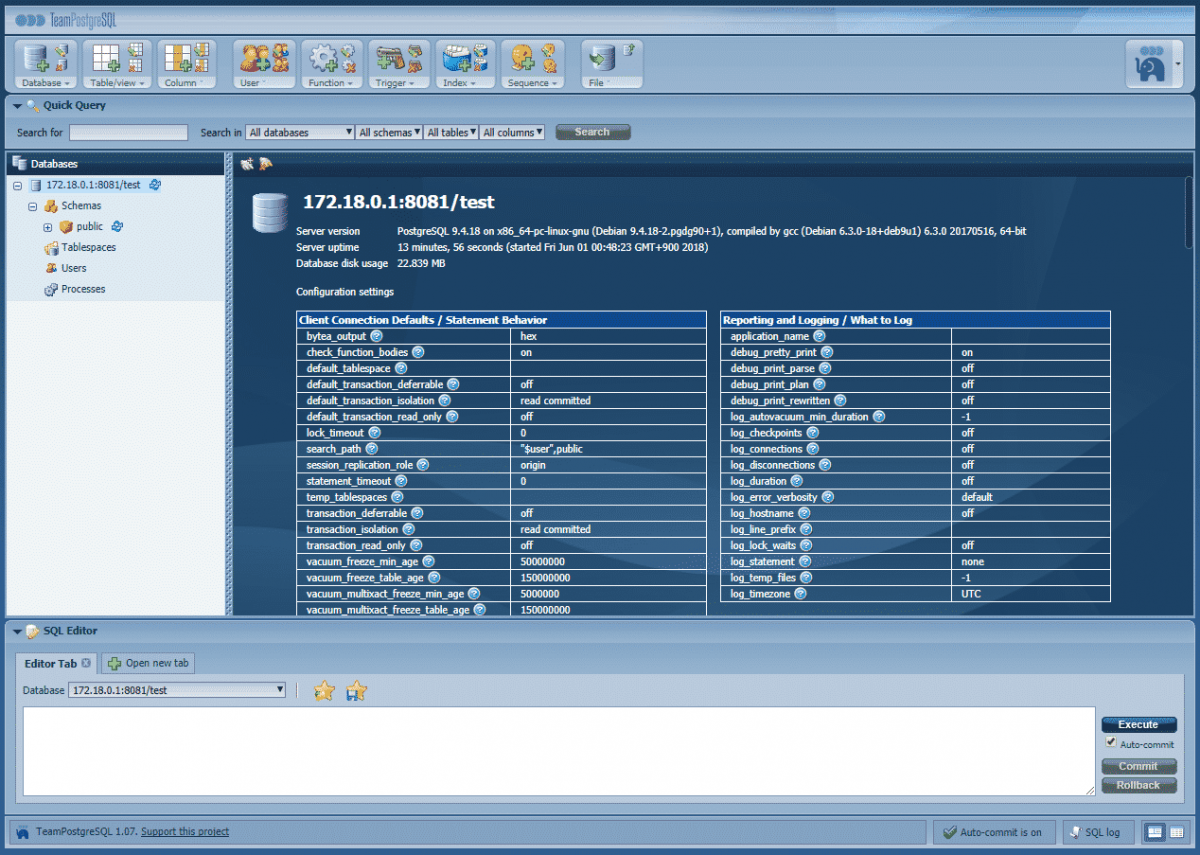Click the small delete function icon

[348, 65]
